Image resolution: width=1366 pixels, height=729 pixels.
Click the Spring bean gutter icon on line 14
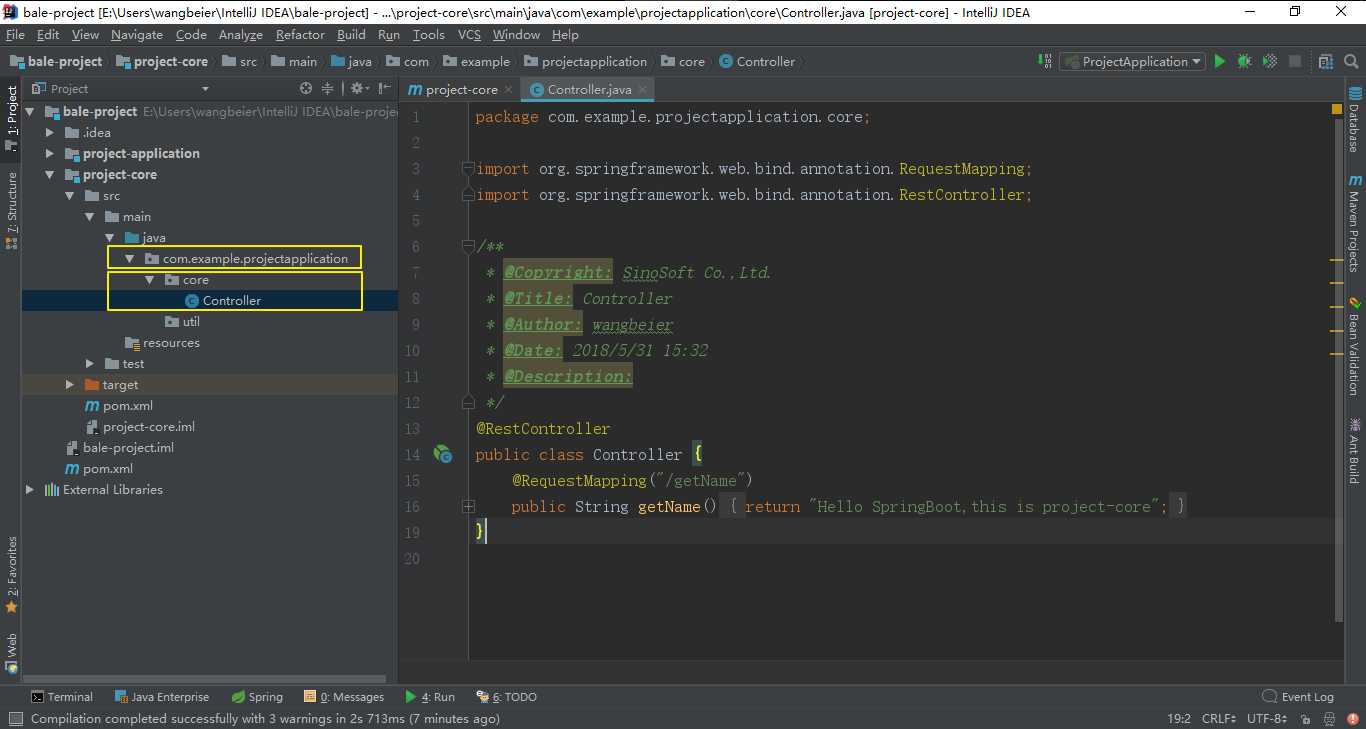point(443,454)
